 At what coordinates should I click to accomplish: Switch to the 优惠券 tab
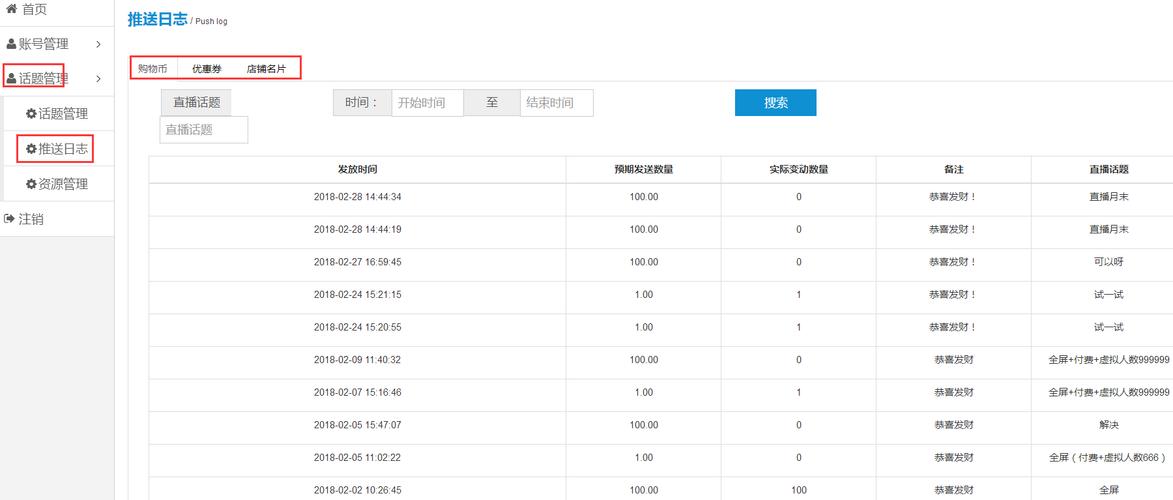[207, 69]
